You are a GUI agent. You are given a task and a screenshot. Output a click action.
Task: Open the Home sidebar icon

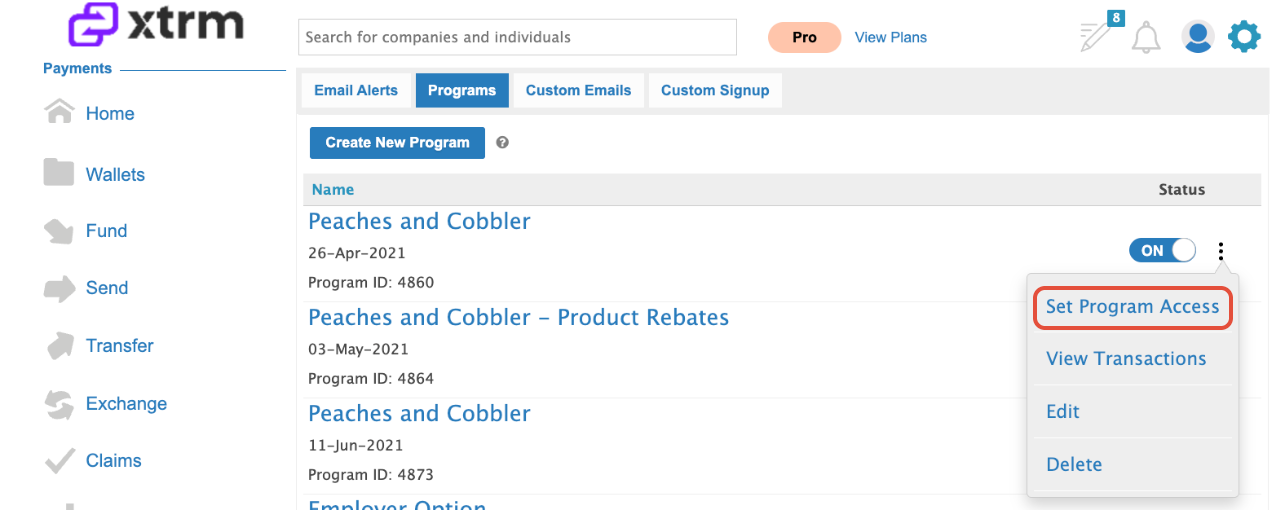pyautogui.click(x=59, y=113)
